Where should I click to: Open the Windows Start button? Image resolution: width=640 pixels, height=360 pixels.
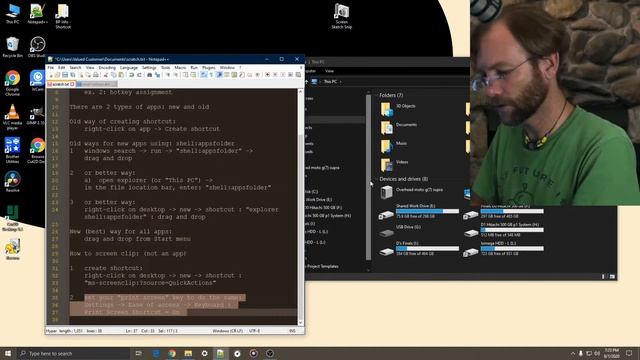coord(8,353)
